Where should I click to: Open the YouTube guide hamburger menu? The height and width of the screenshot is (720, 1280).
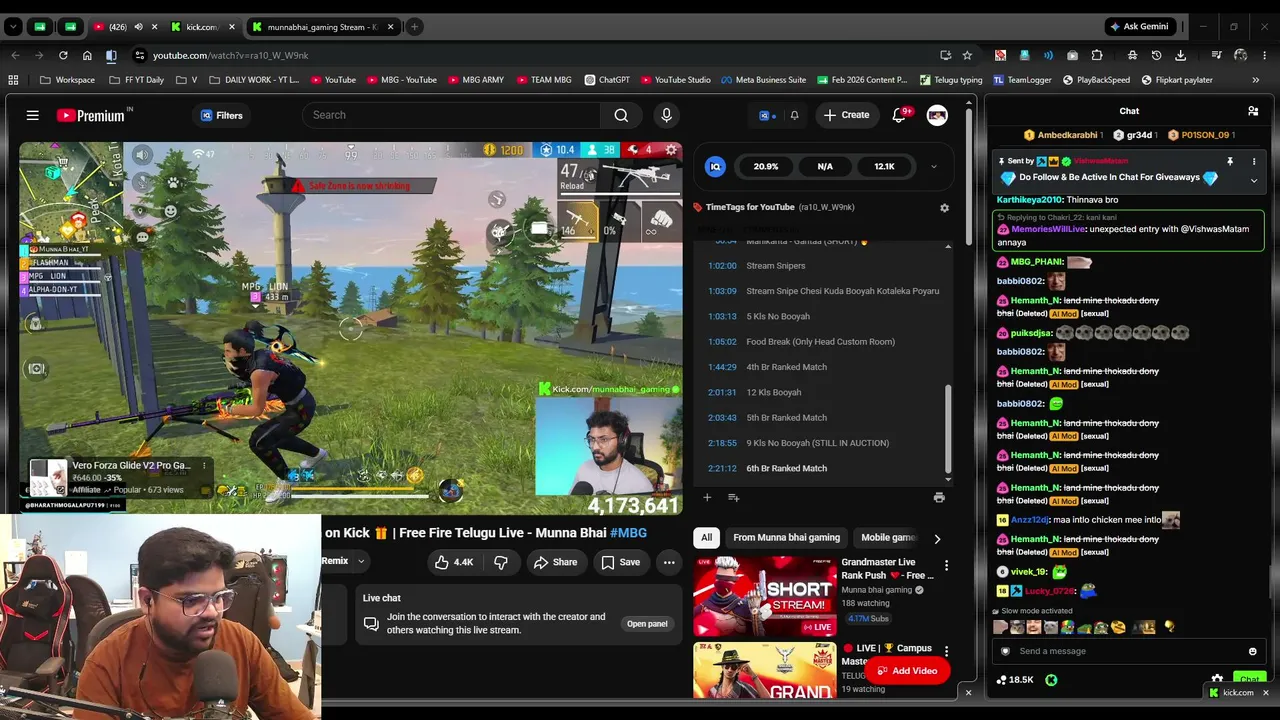tap(33, 115)
